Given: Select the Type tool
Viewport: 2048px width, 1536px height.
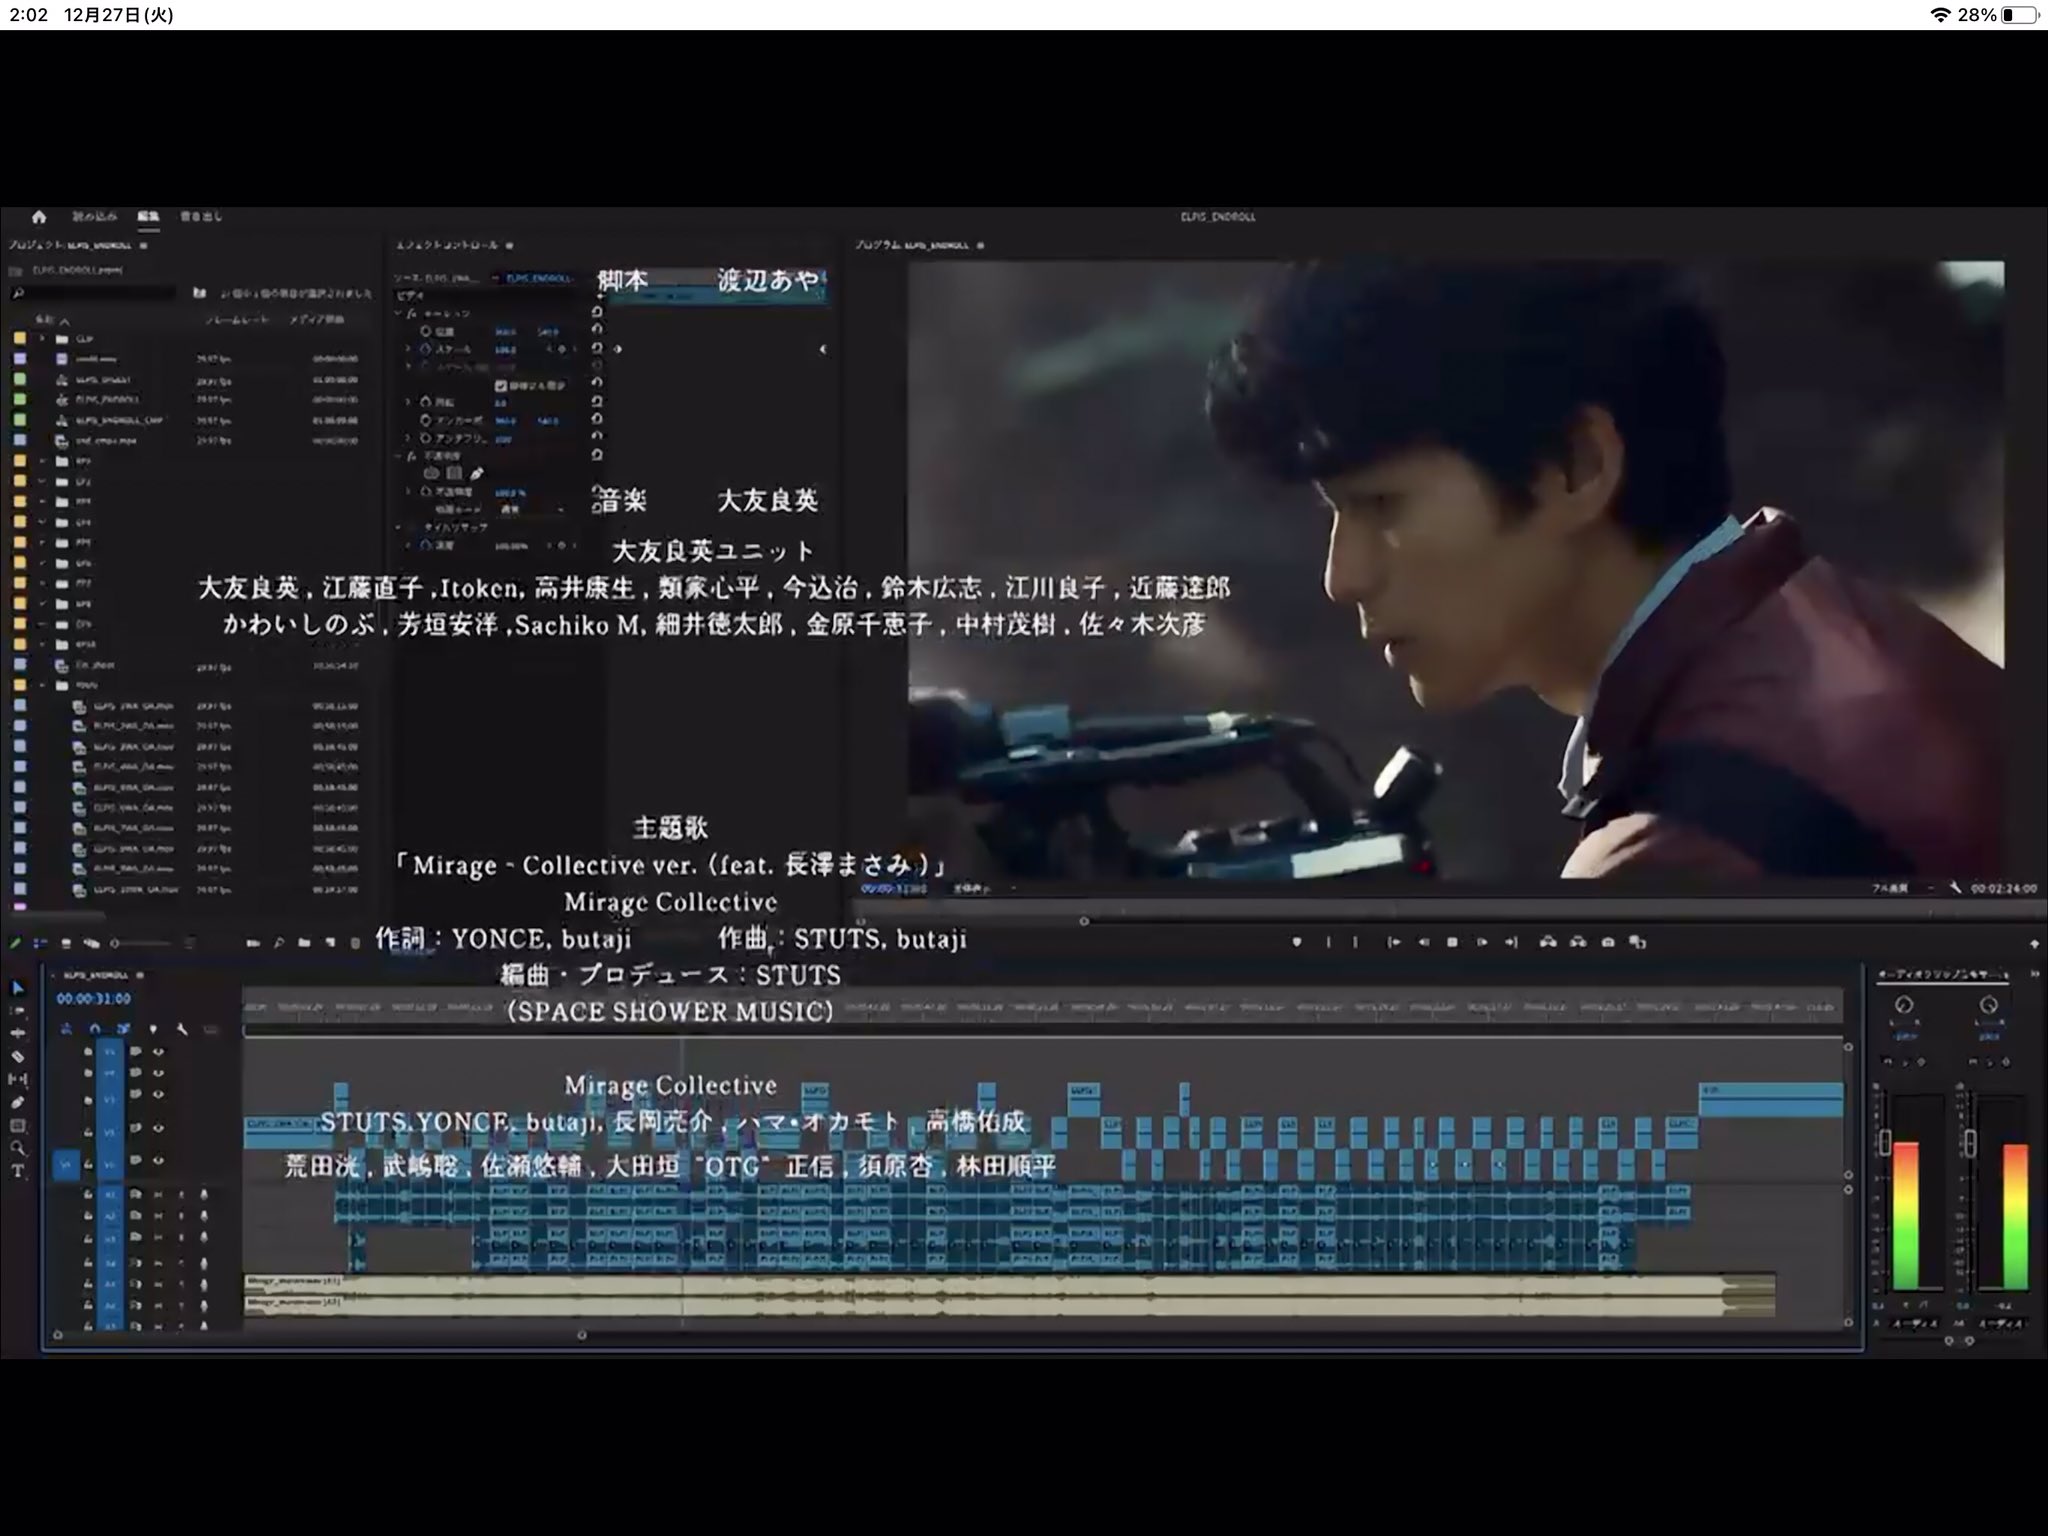Looking at the screenshot, I should pyautogui.click(x=18, y=1172).
